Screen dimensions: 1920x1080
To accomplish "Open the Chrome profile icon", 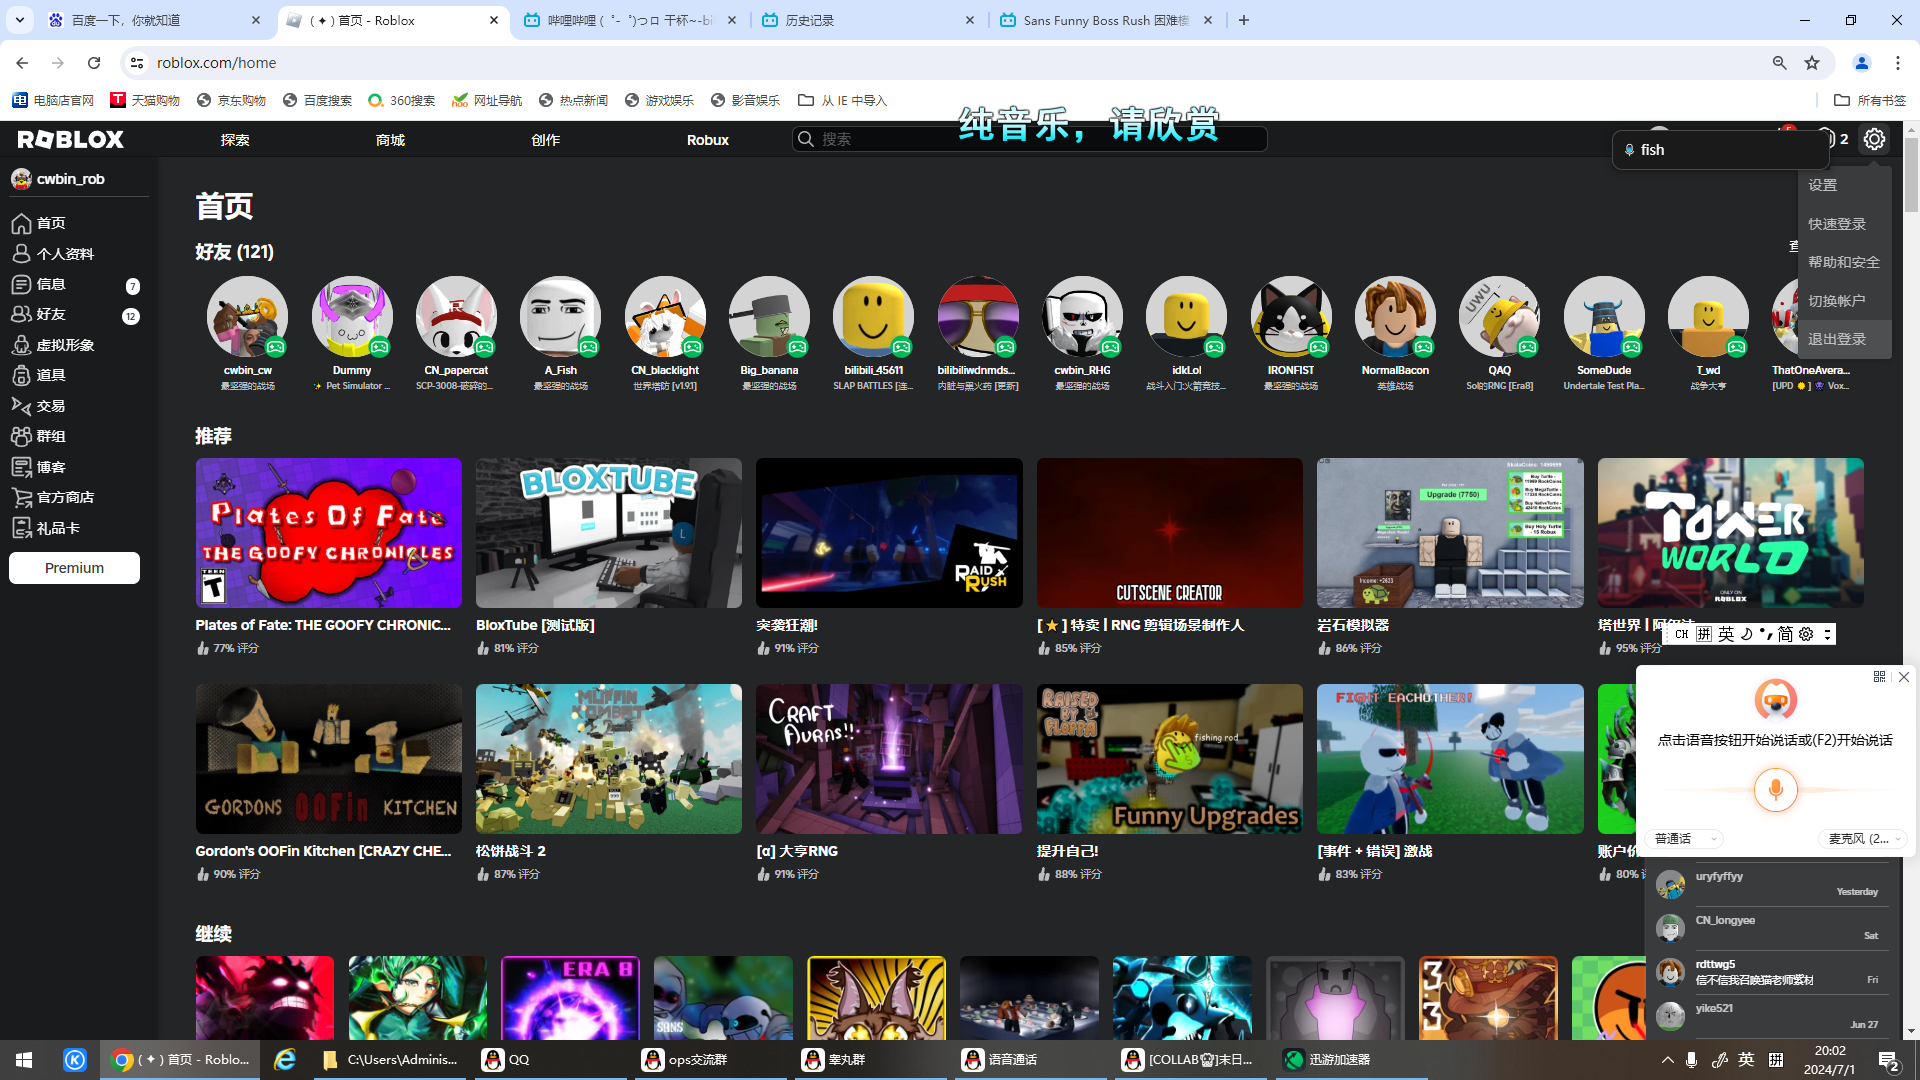I will coord(1862,63).
